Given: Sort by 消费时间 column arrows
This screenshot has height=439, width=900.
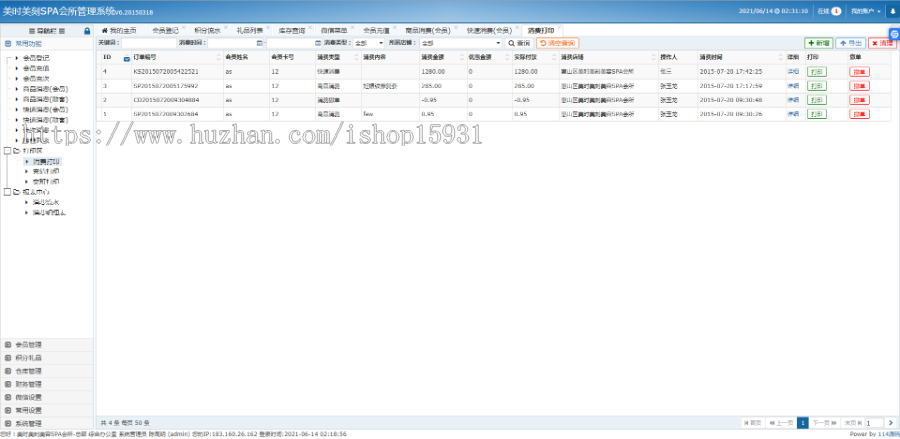Looking at the screenshot, I should (781, 57).
